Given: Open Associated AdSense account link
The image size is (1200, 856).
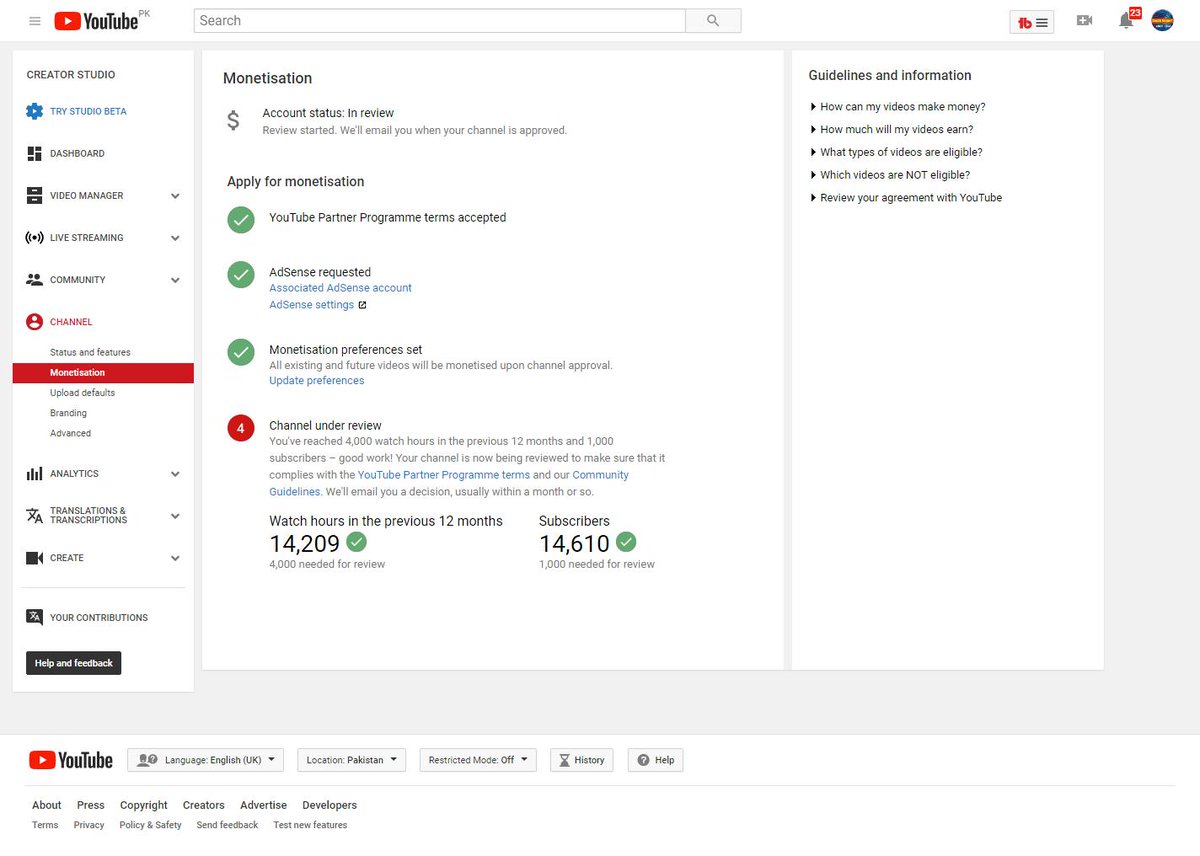Looking at the screenshot, I should pyautogui.click(x=340, y=288).
